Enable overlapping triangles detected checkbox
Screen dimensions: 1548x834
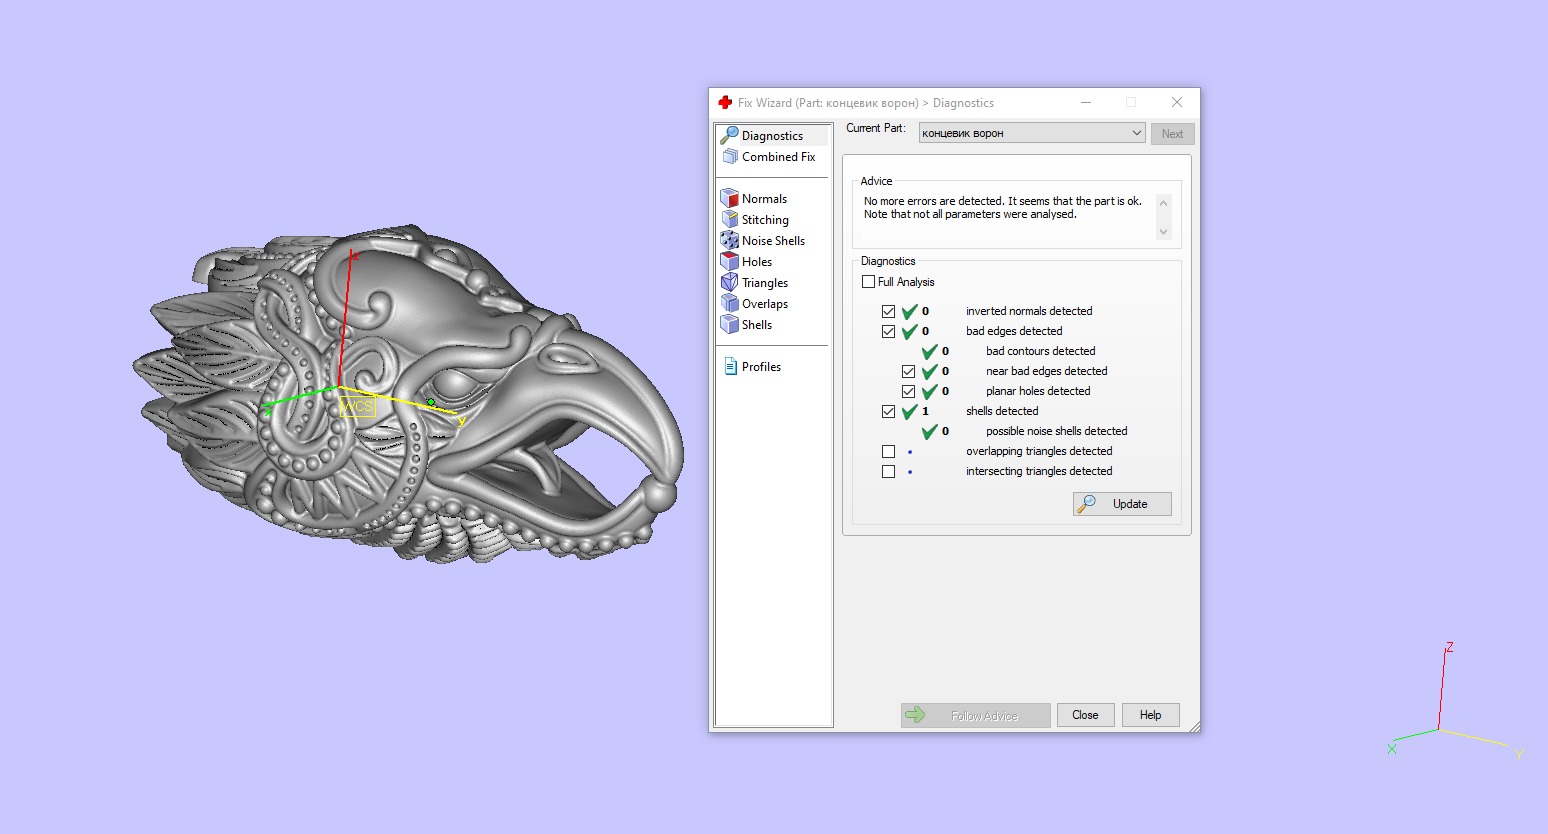coord(888,451)
